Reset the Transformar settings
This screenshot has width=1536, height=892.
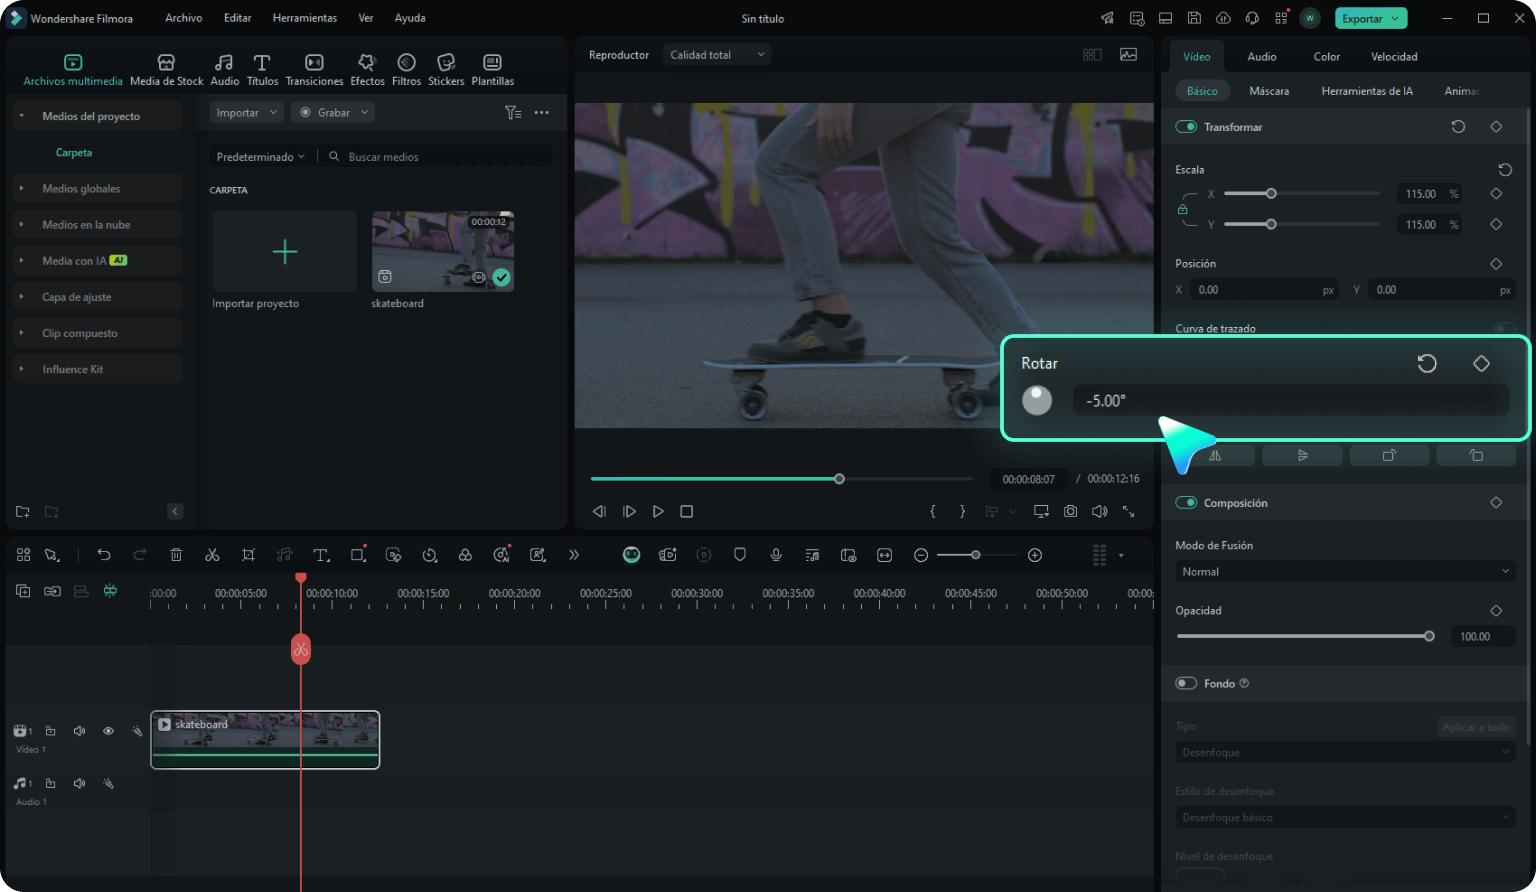coord(1458,127)
